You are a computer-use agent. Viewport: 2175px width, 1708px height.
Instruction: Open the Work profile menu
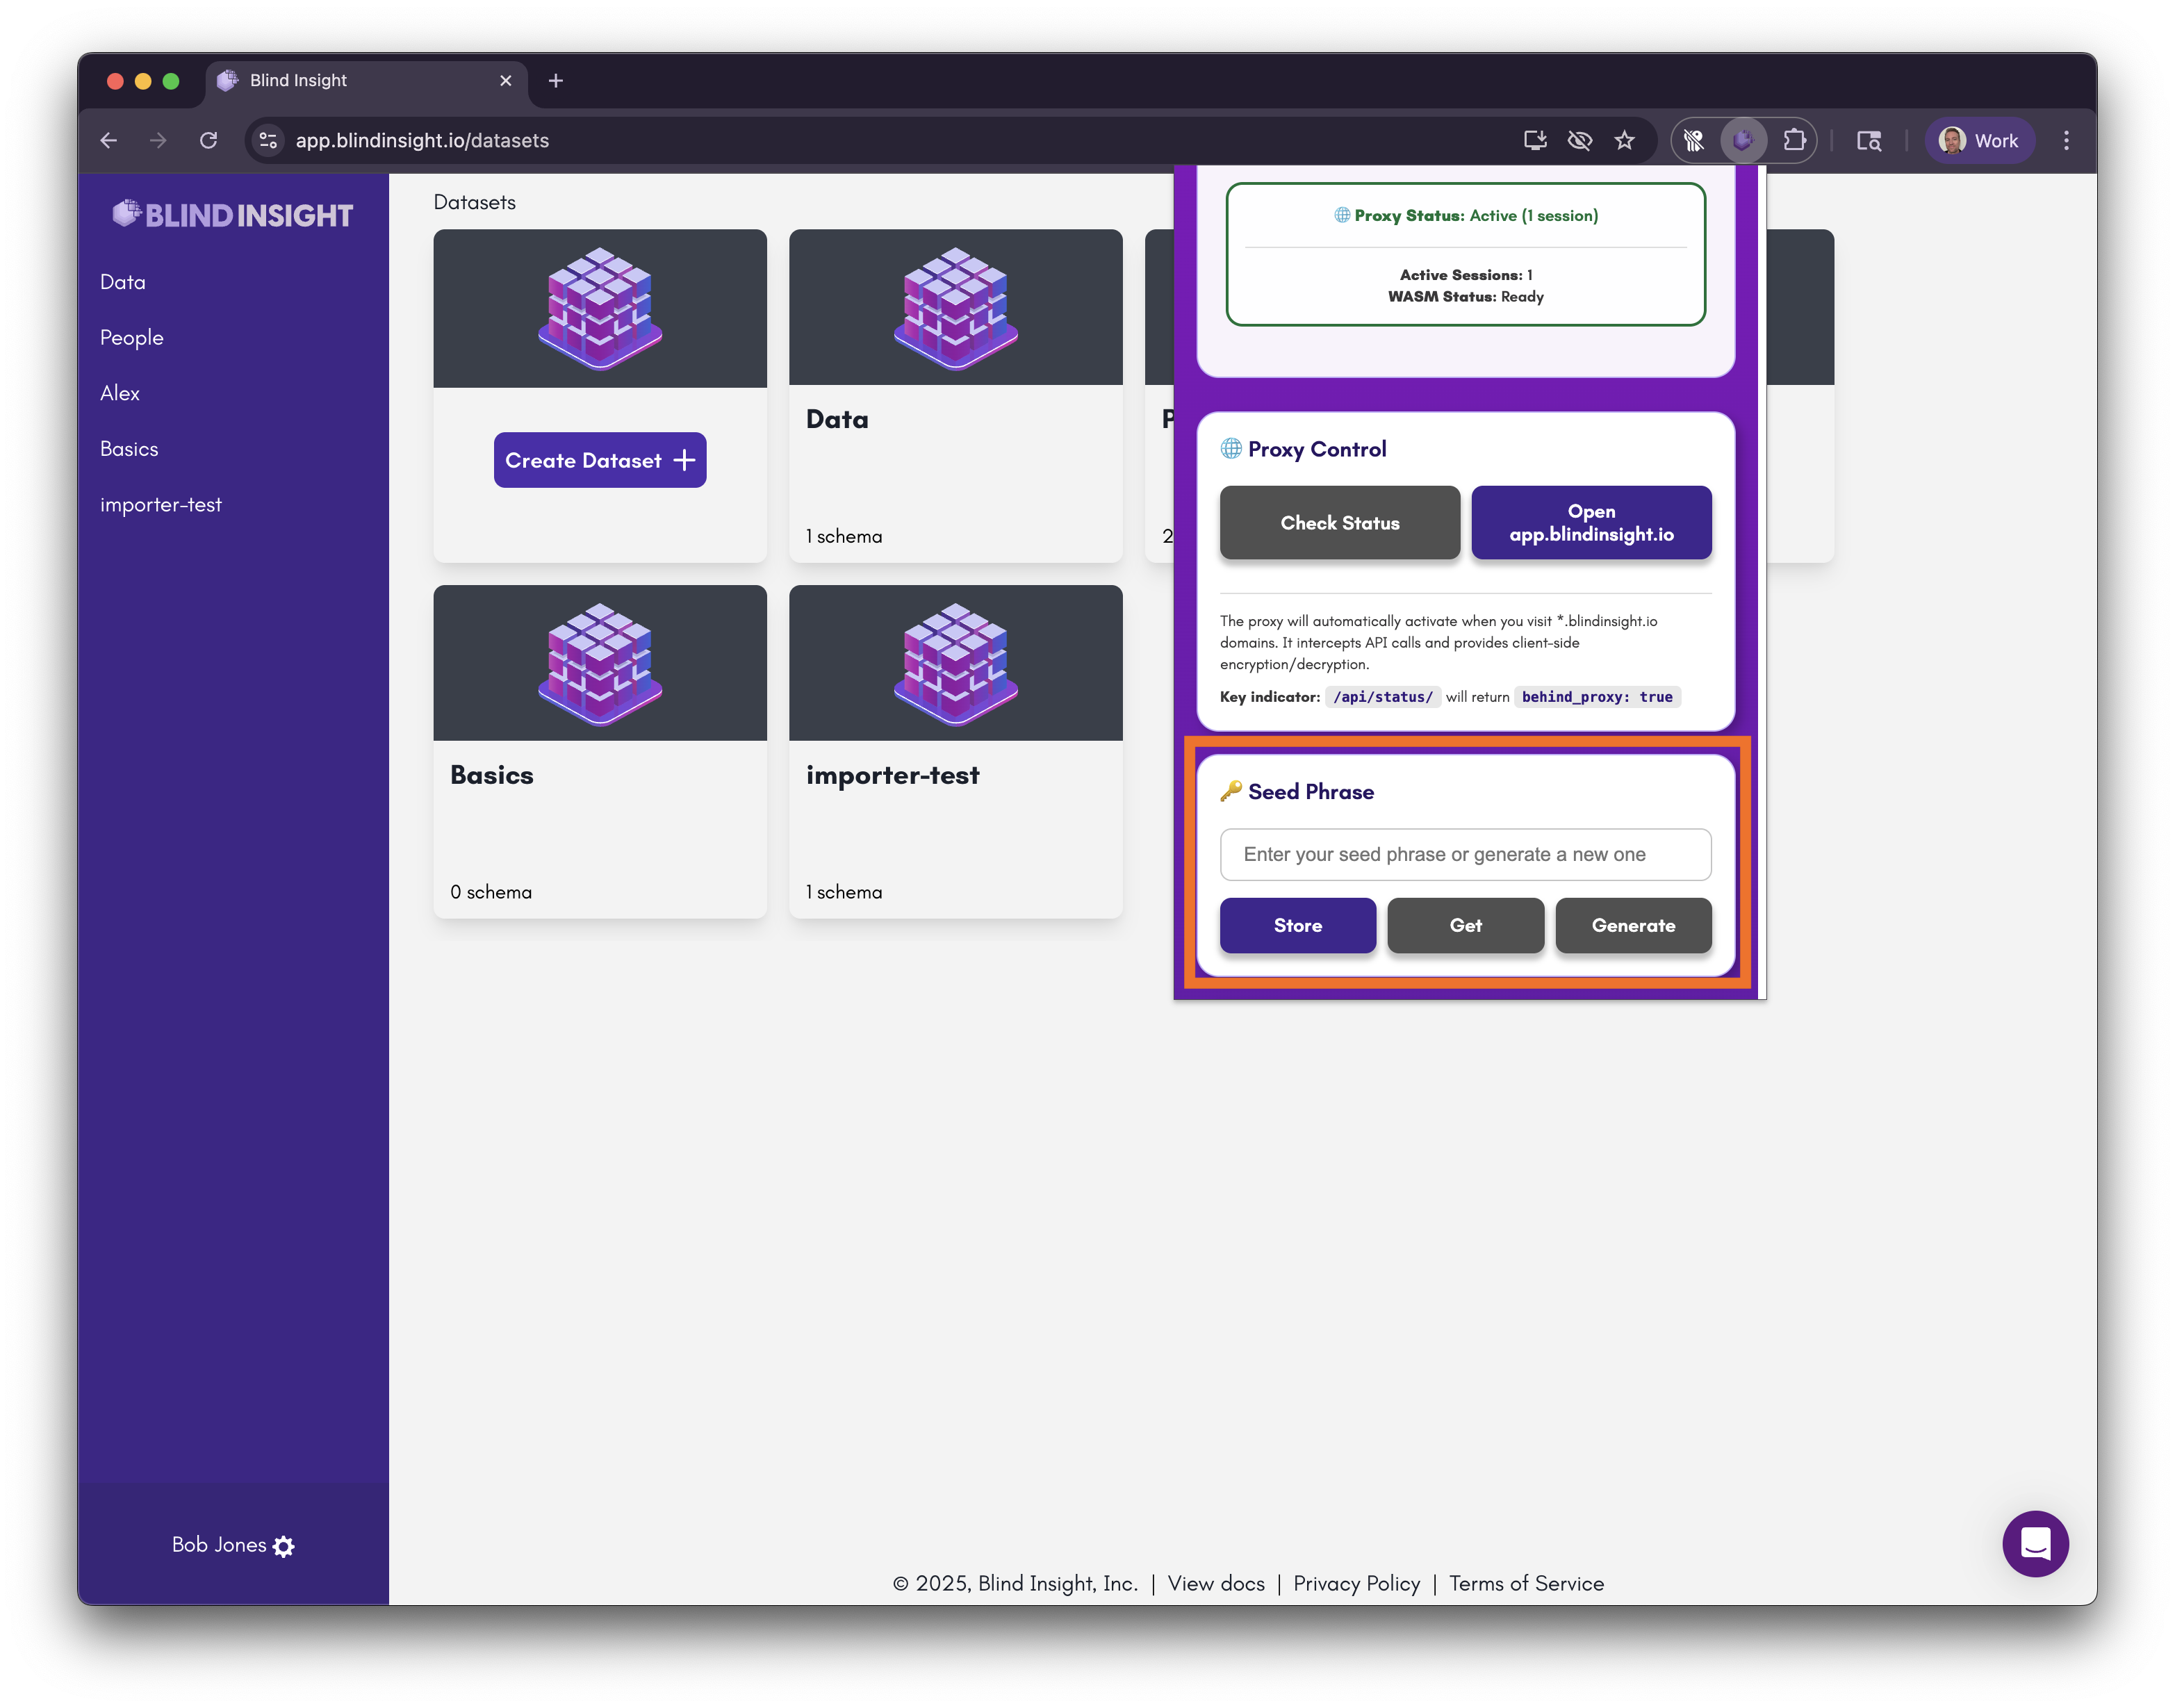1979,141
